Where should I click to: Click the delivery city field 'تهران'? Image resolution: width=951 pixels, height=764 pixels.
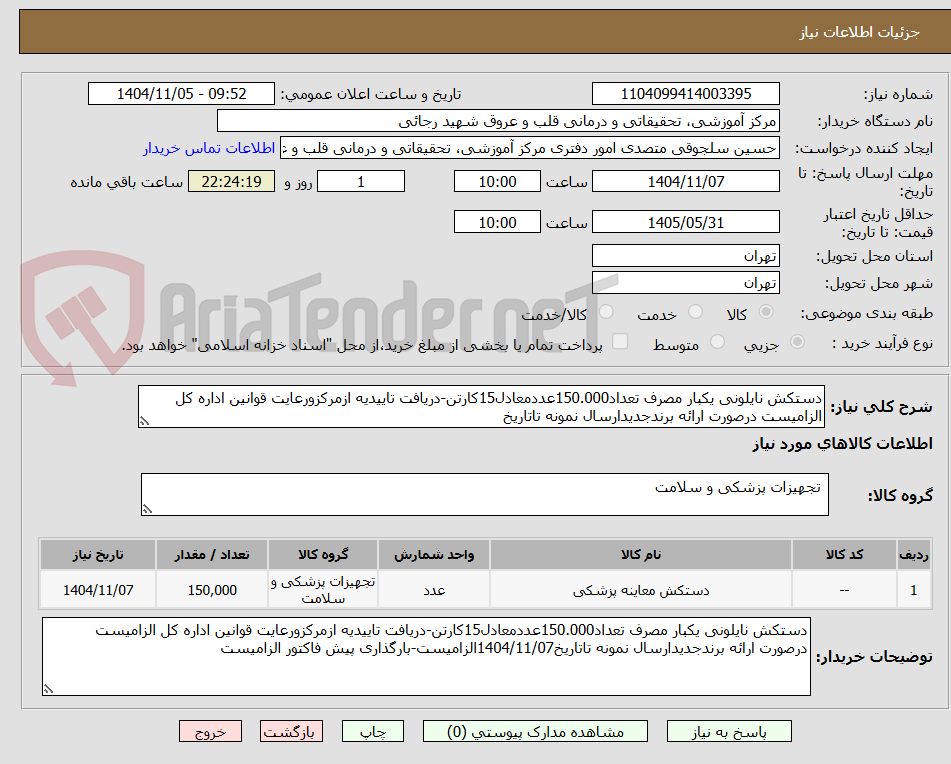pos(686,283)
